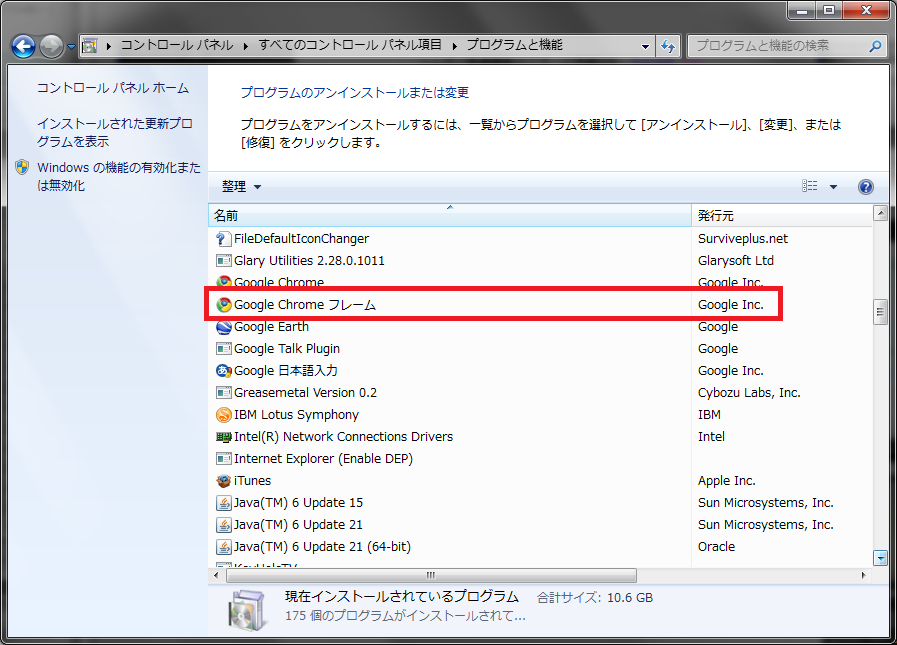The width and height of the screenshot is (897, 645).
Task: Open インストールされた更新プログラムを表示 link
Action: (x=114, y=132)
